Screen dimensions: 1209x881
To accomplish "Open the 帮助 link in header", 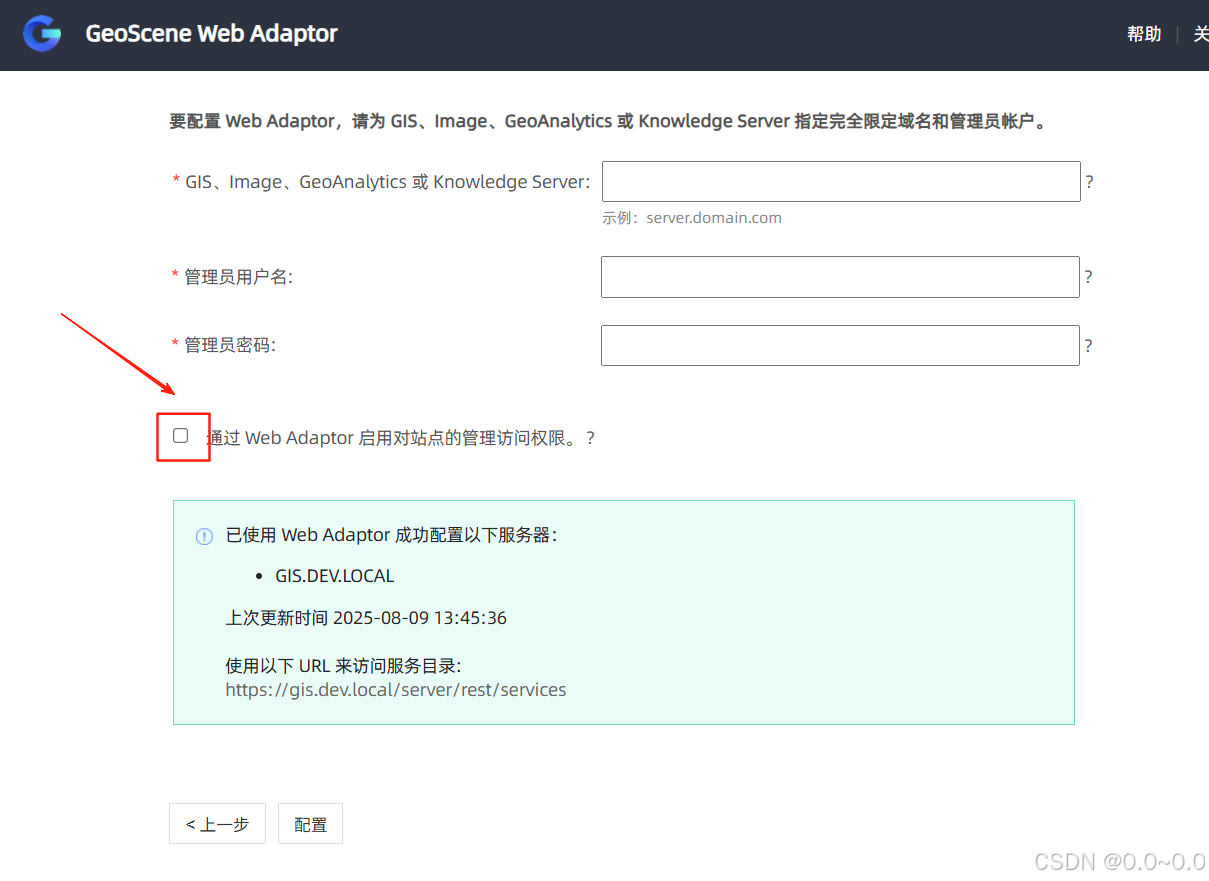I will click(x=1144, y=34).
